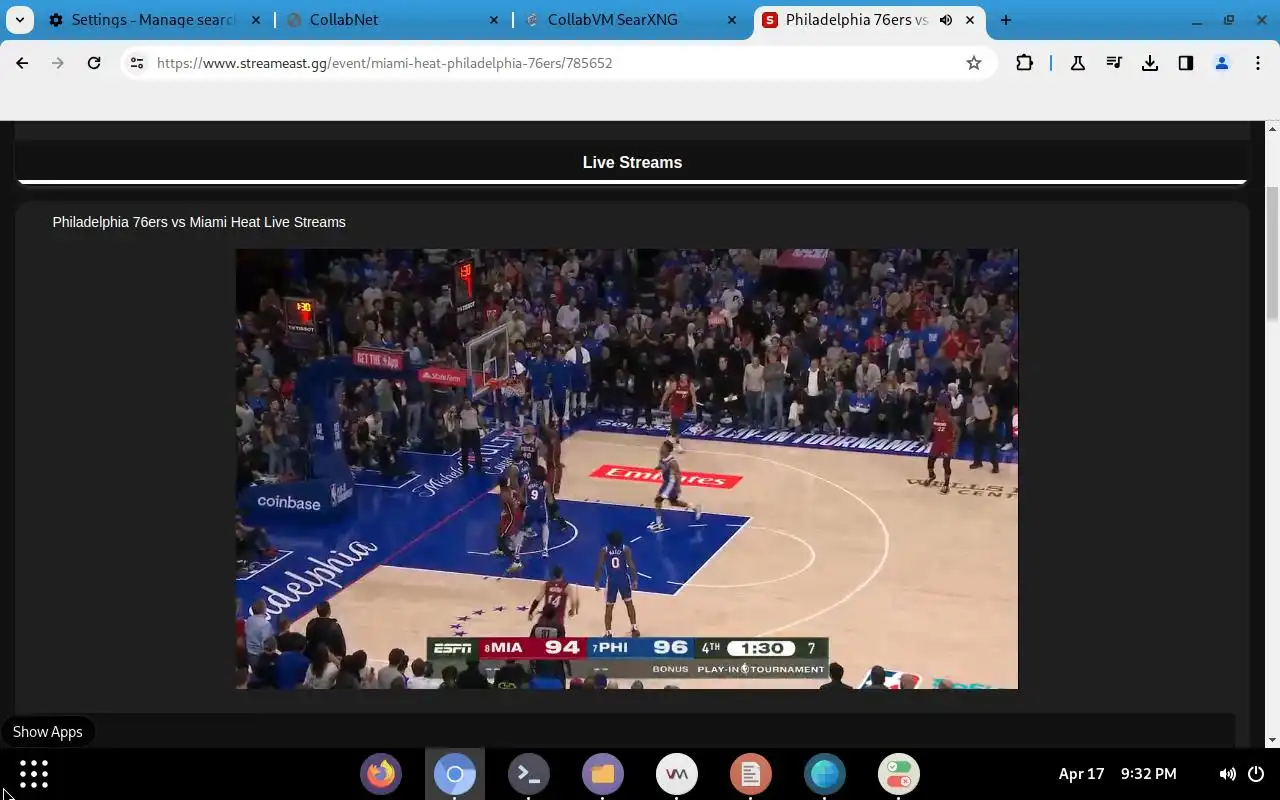This screenshot has width=1280, height=800.
Task: Open the Extensions puzzle icon
Action: tap(1024, 63)
